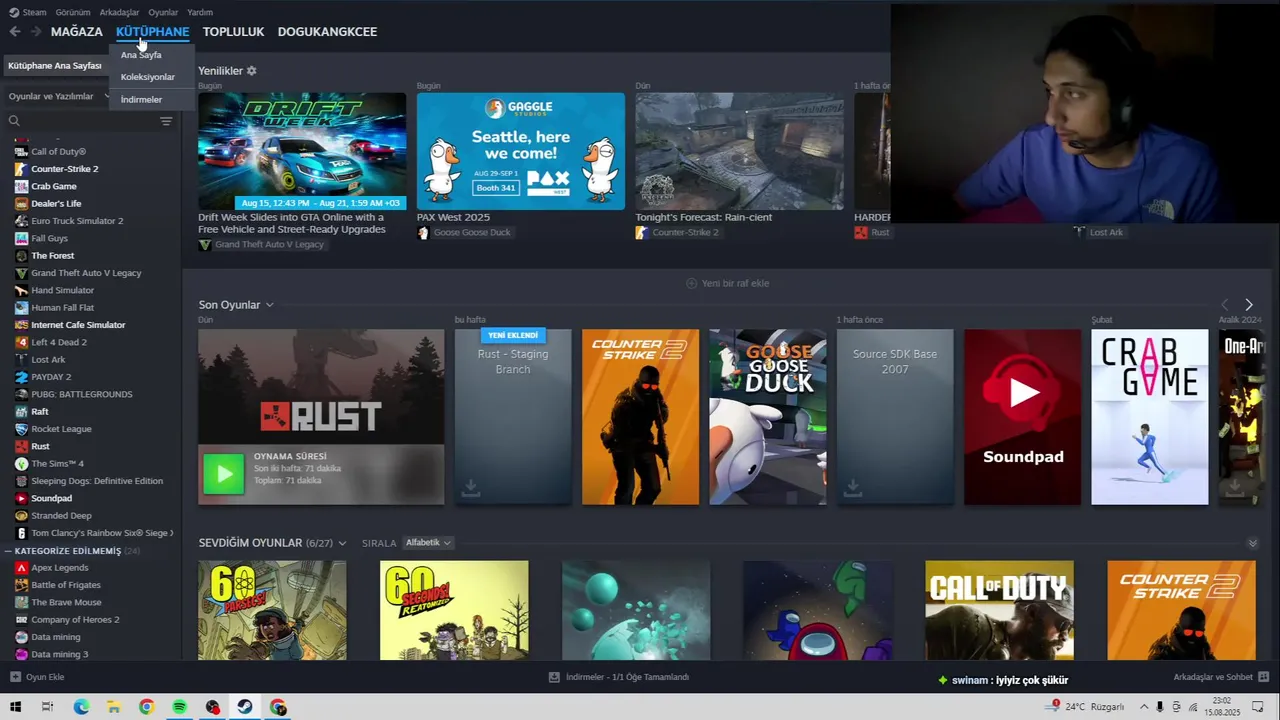The height and width of the screenshot is (720, 1280).
Task: Click the PAYDAY 2 sidebar icon
Action: (x=21, y=377)
